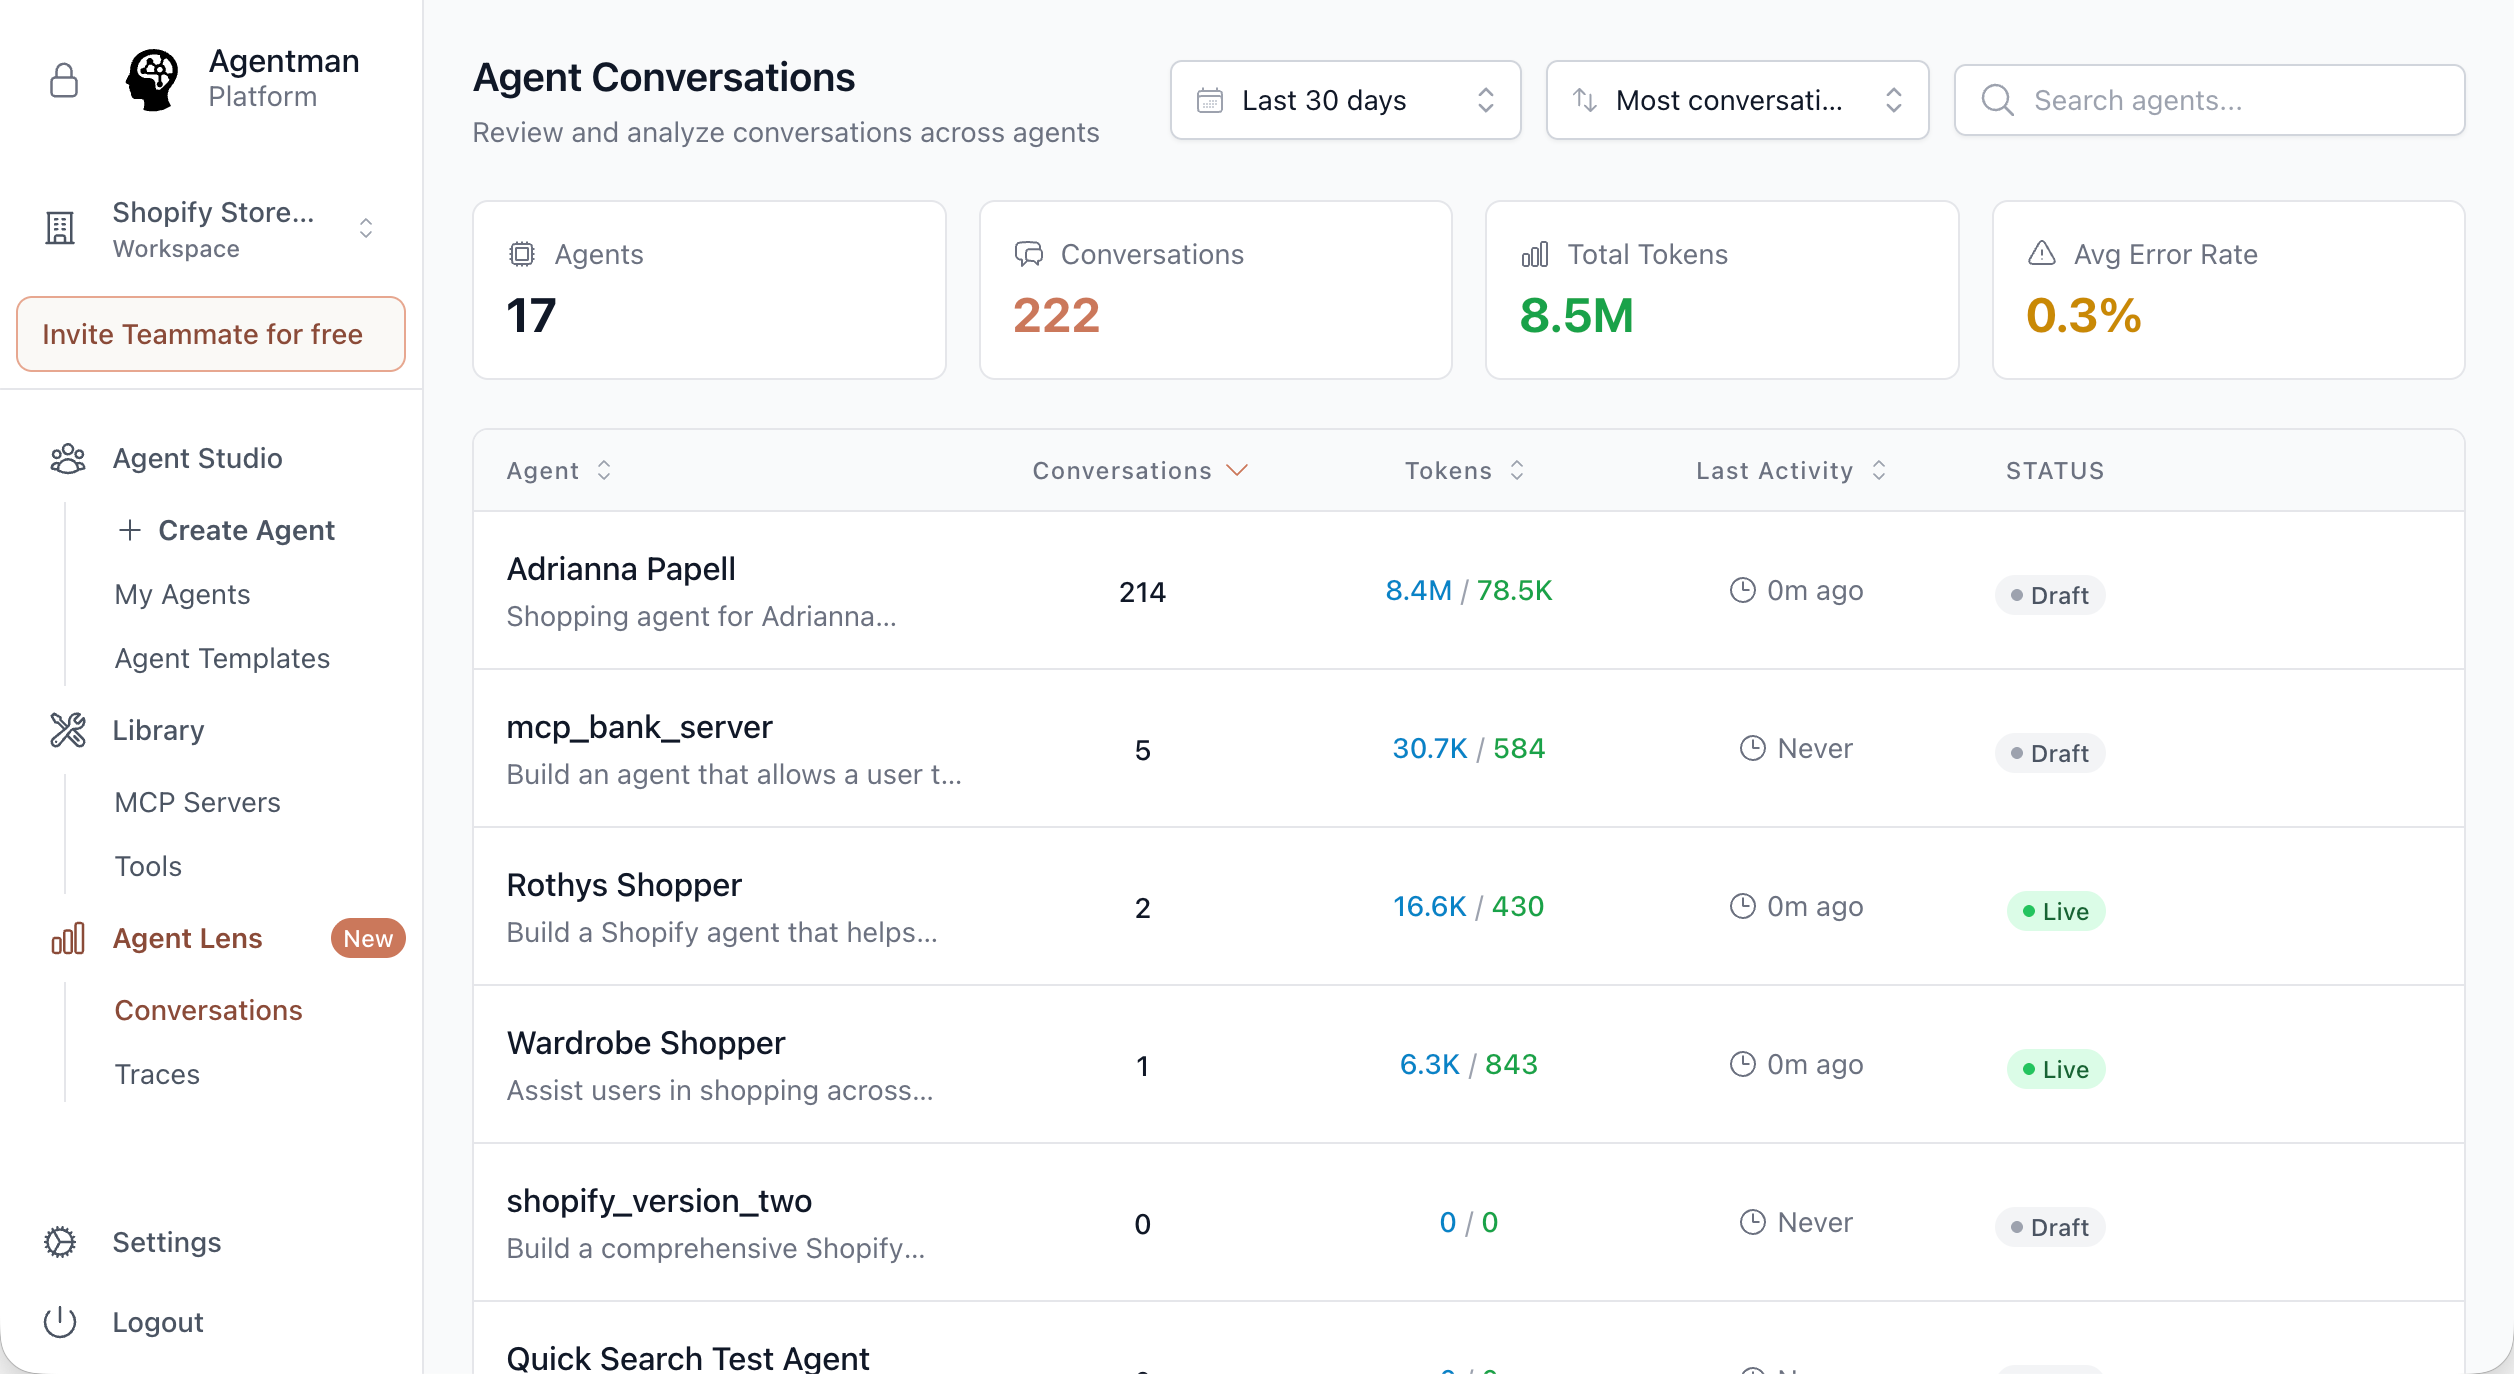The height and width of the screenshot is (1374, 2514).
Task: Open the Adrianna Papell agent
Action: (620, 568)
